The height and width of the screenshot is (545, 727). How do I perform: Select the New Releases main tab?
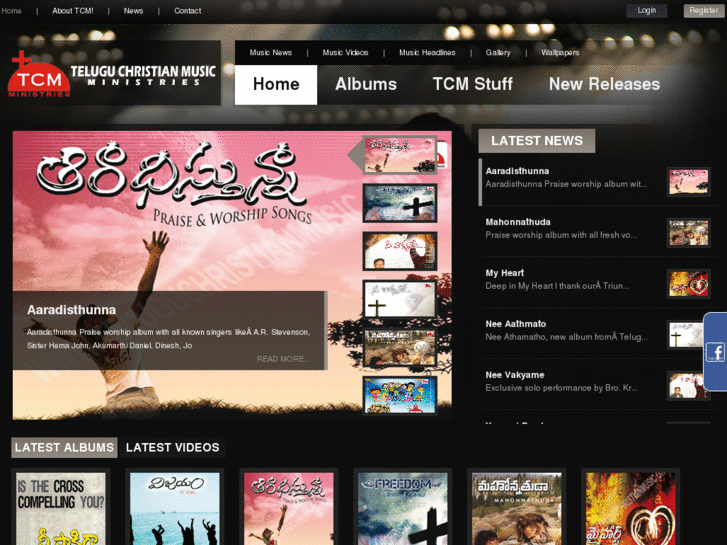tap(604, 84)
